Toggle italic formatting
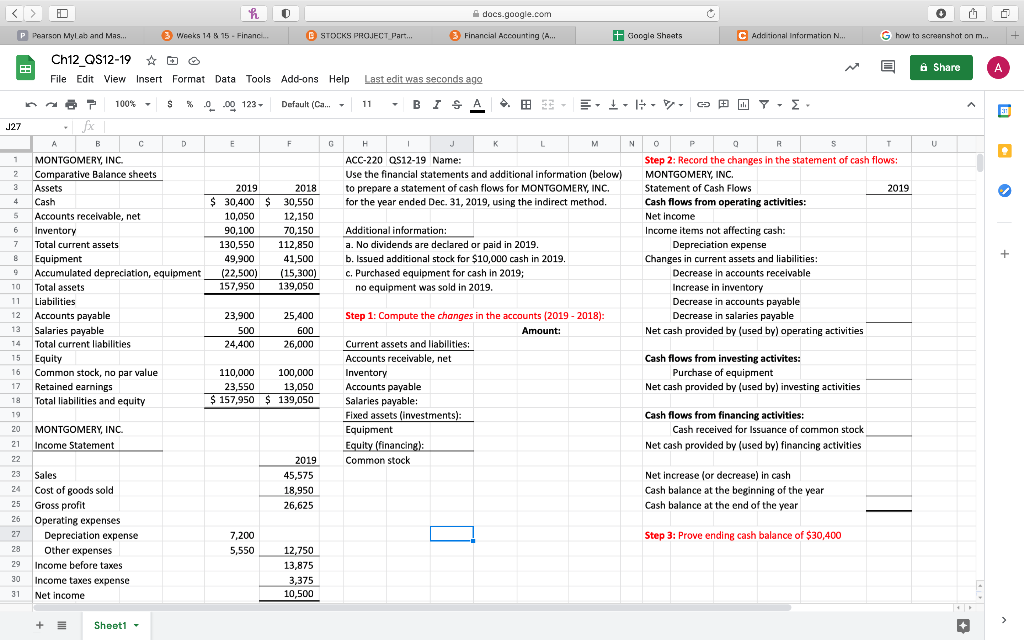Screen dimensions: 1024x640 click(x=436, y=103)
